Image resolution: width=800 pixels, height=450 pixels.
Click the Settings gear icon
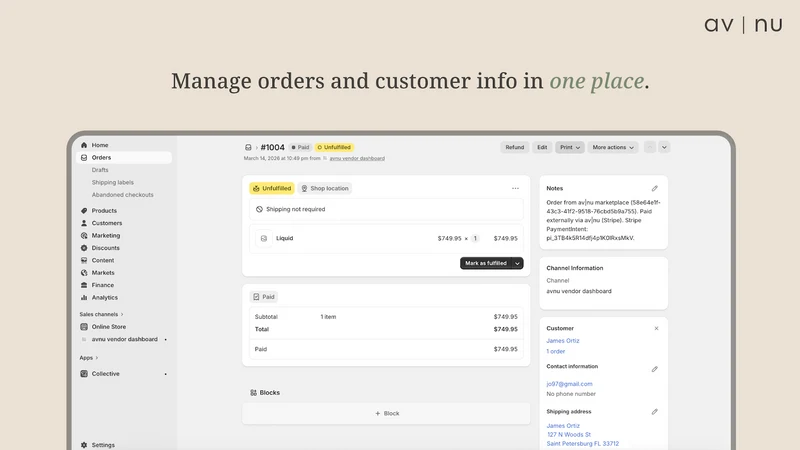coord(84,445)
